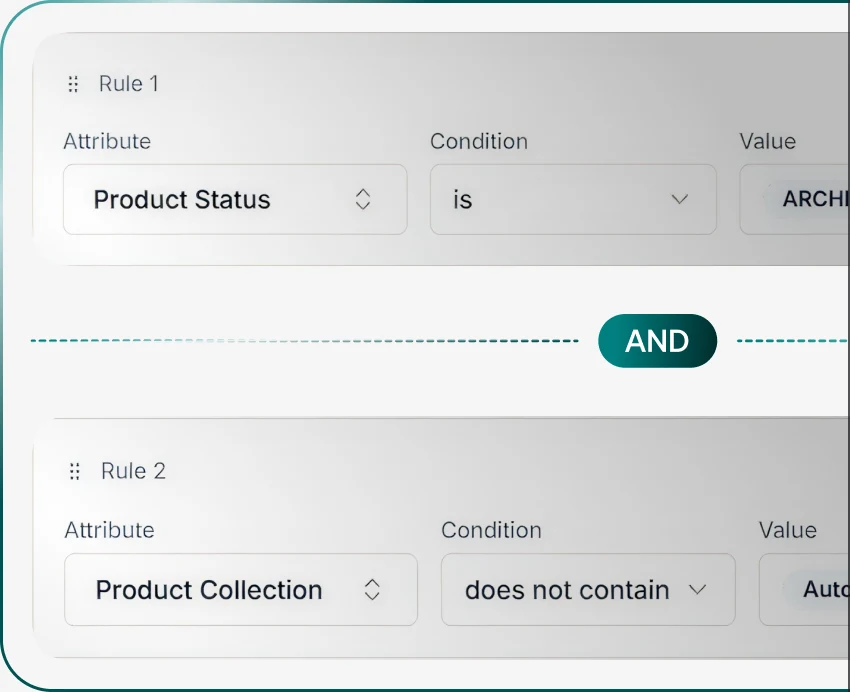Click the Attribute label in Rule 2
Image resolution: width=850 pixels, height=692 pixels.
(x=110, y=530)
